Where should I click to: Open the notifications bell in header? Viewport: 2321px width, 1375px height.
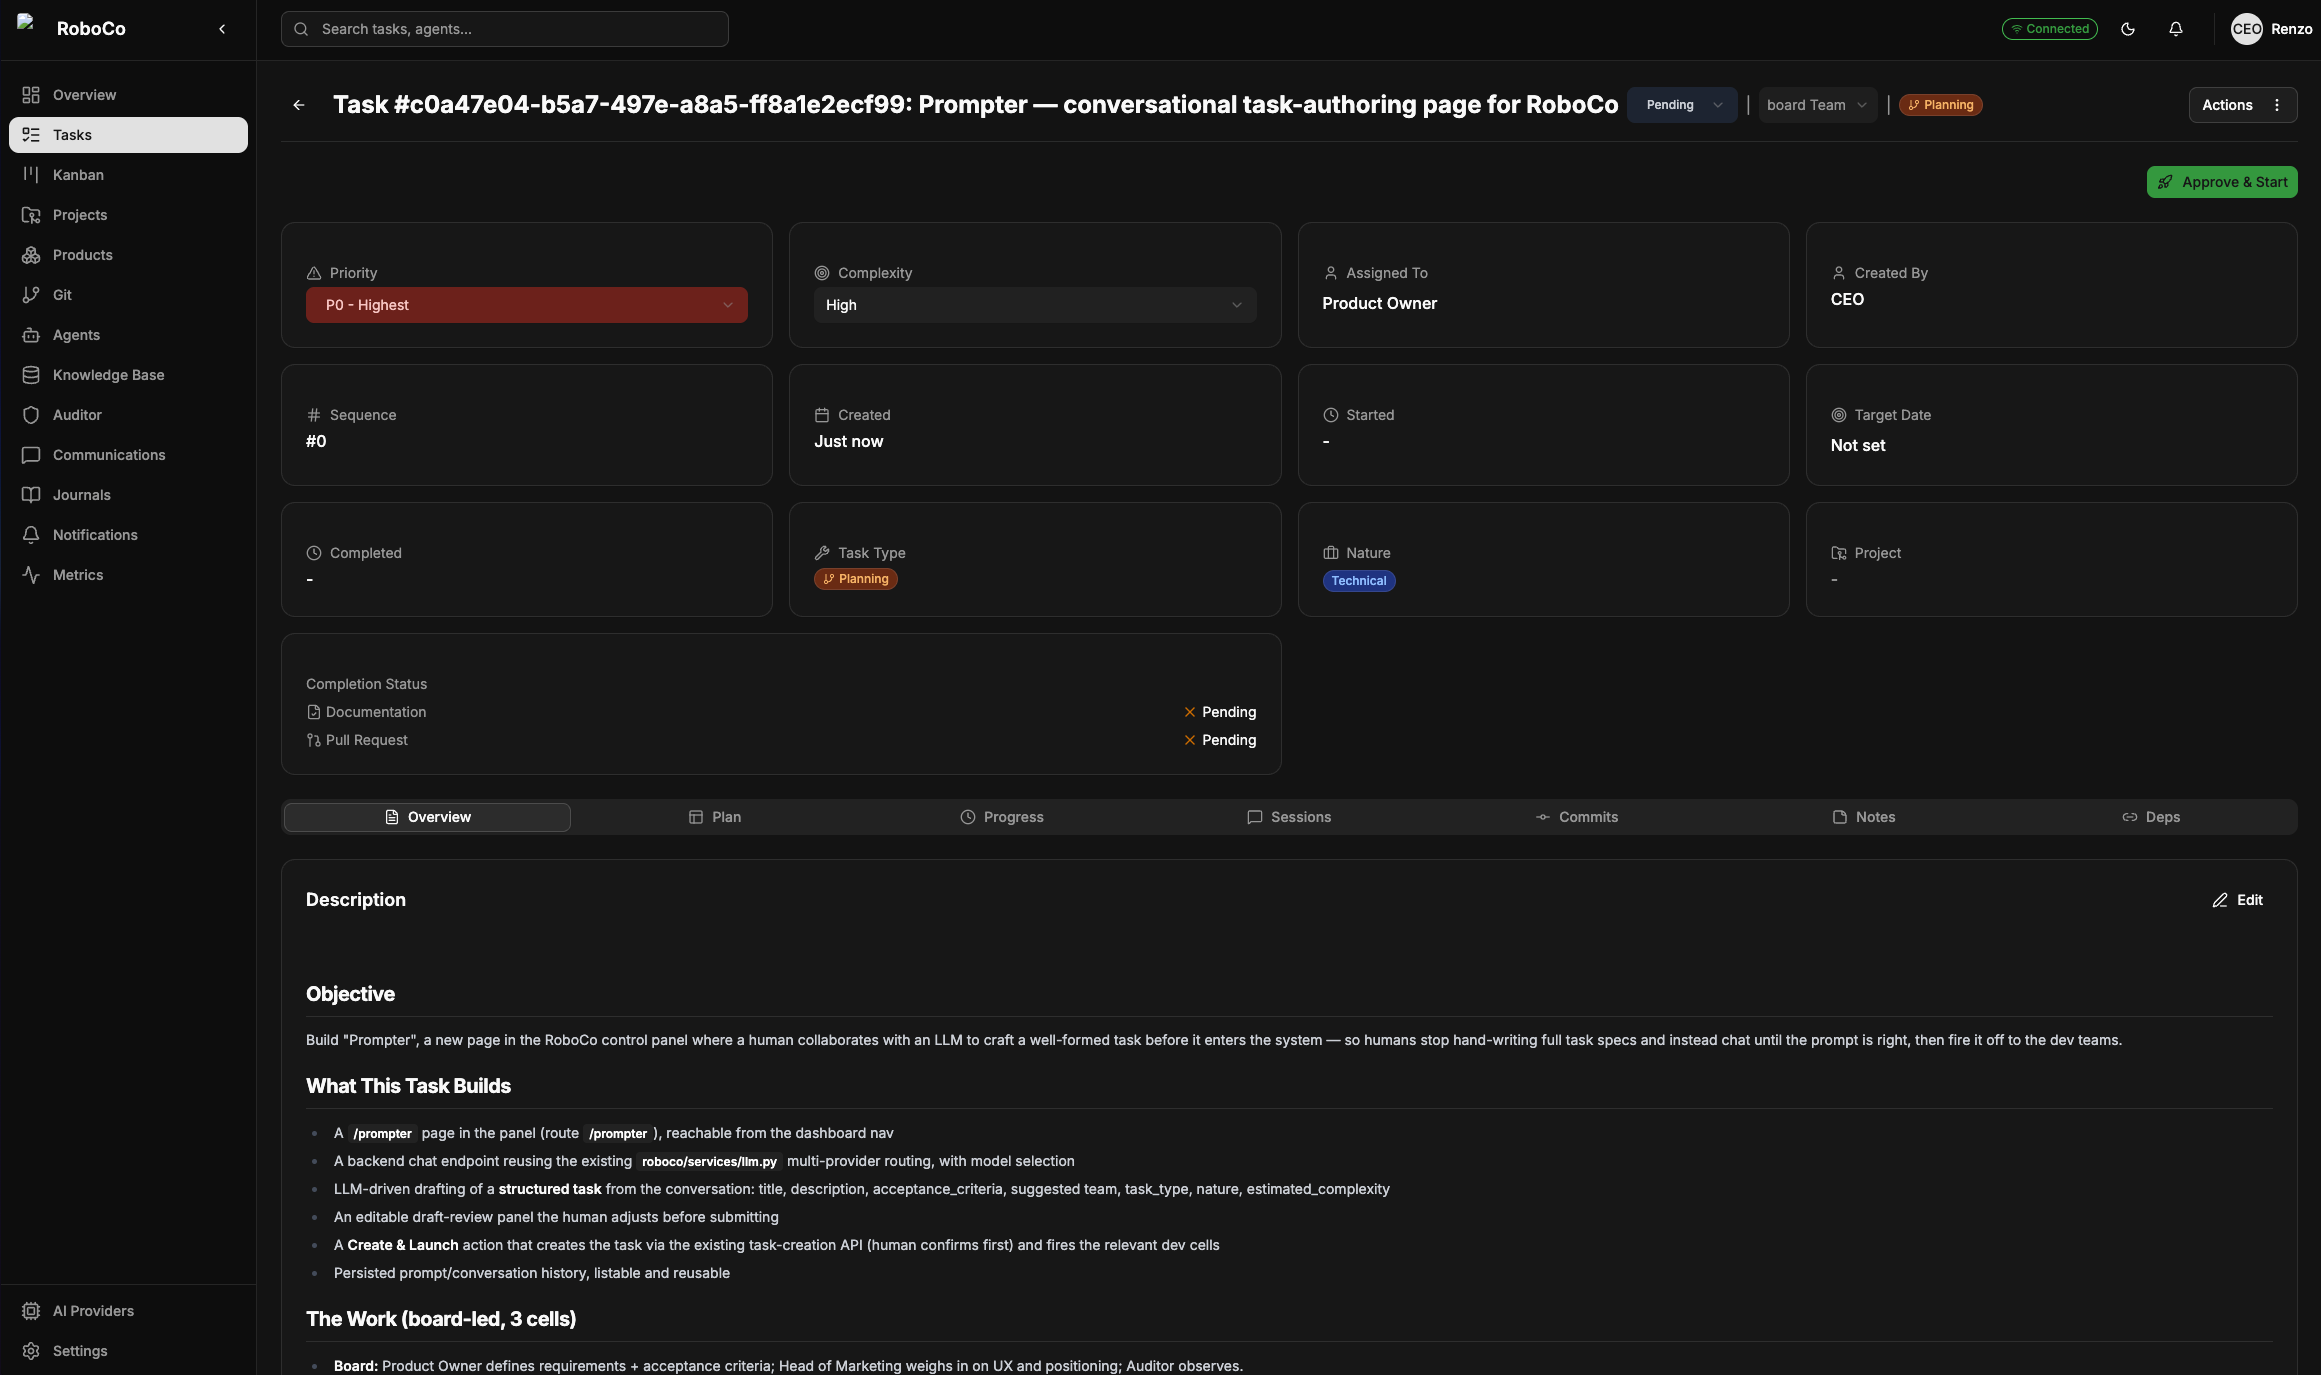coord(2176,29)
